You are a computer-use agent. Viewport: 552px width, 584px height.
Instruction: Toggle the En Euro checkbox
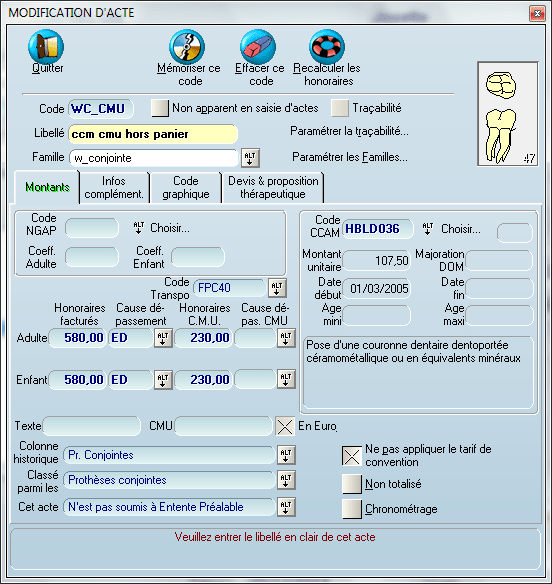coord(285,426)
